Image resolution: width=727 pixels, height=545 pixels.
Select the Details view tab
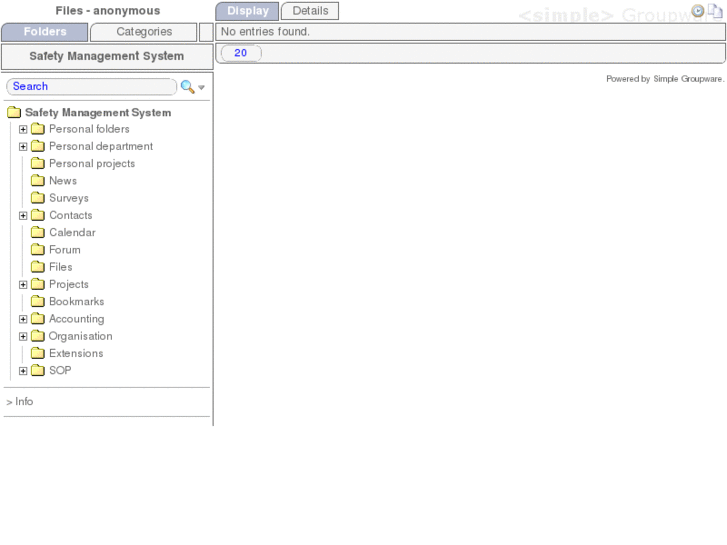pos(310,11)
